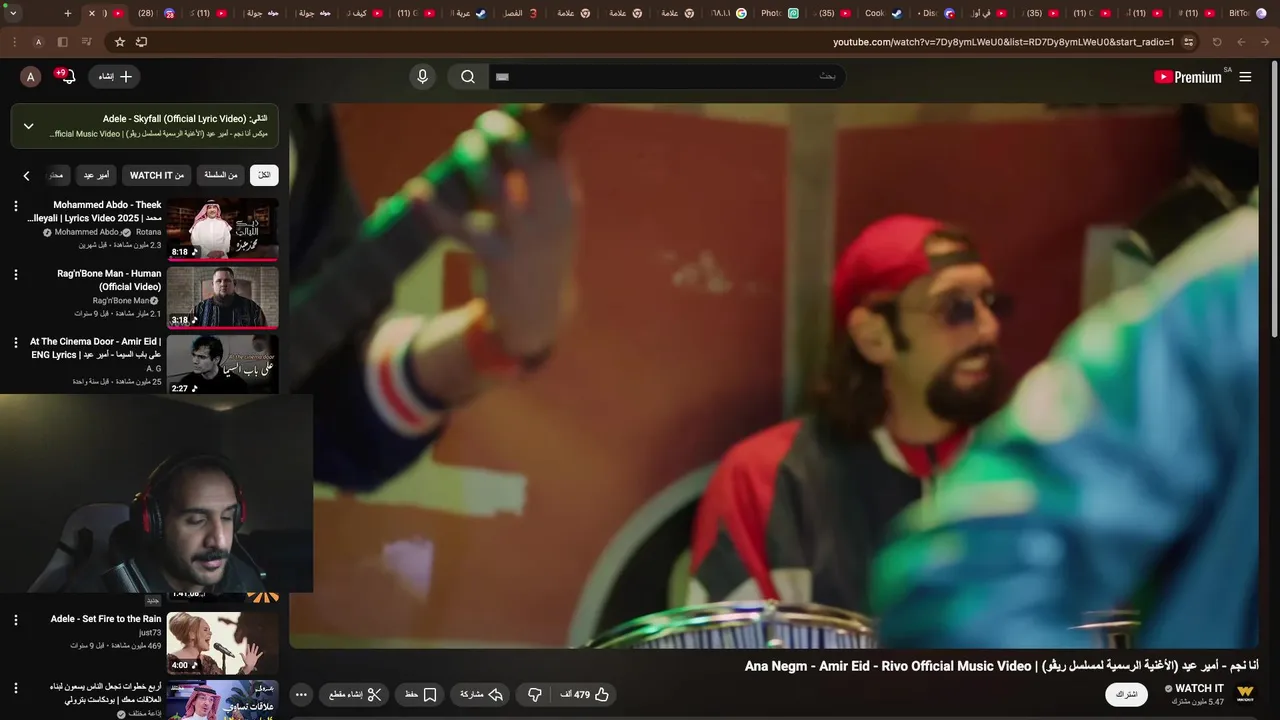Open Rag'n'Bone Man Human thumbnail
The height and width of the screenshot is (720, 1280).
click(x=222, y=297)
